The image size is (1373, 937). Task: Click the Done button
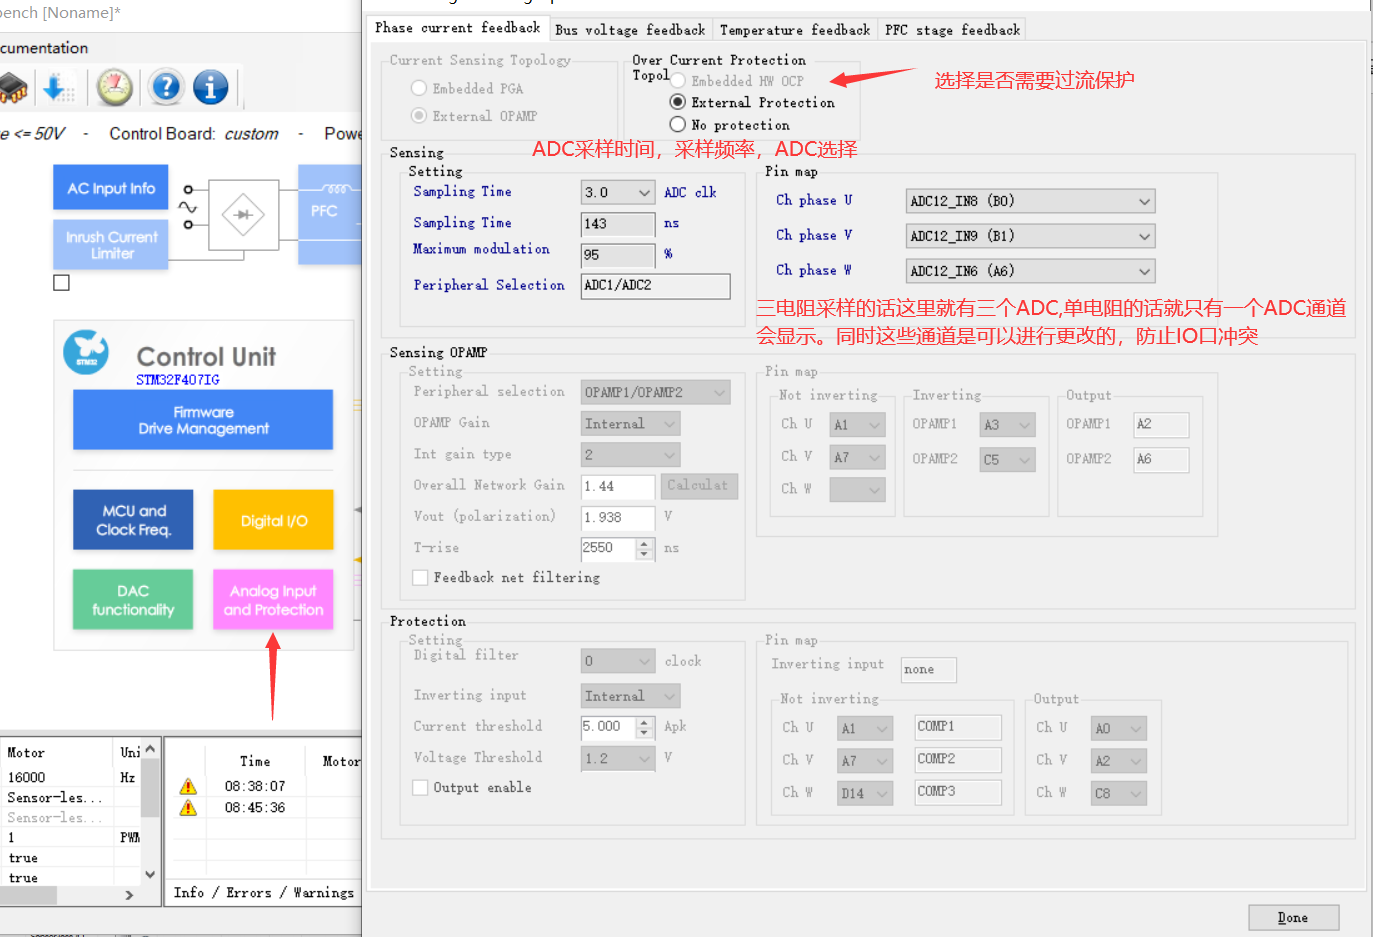(x=1293, y=917)
